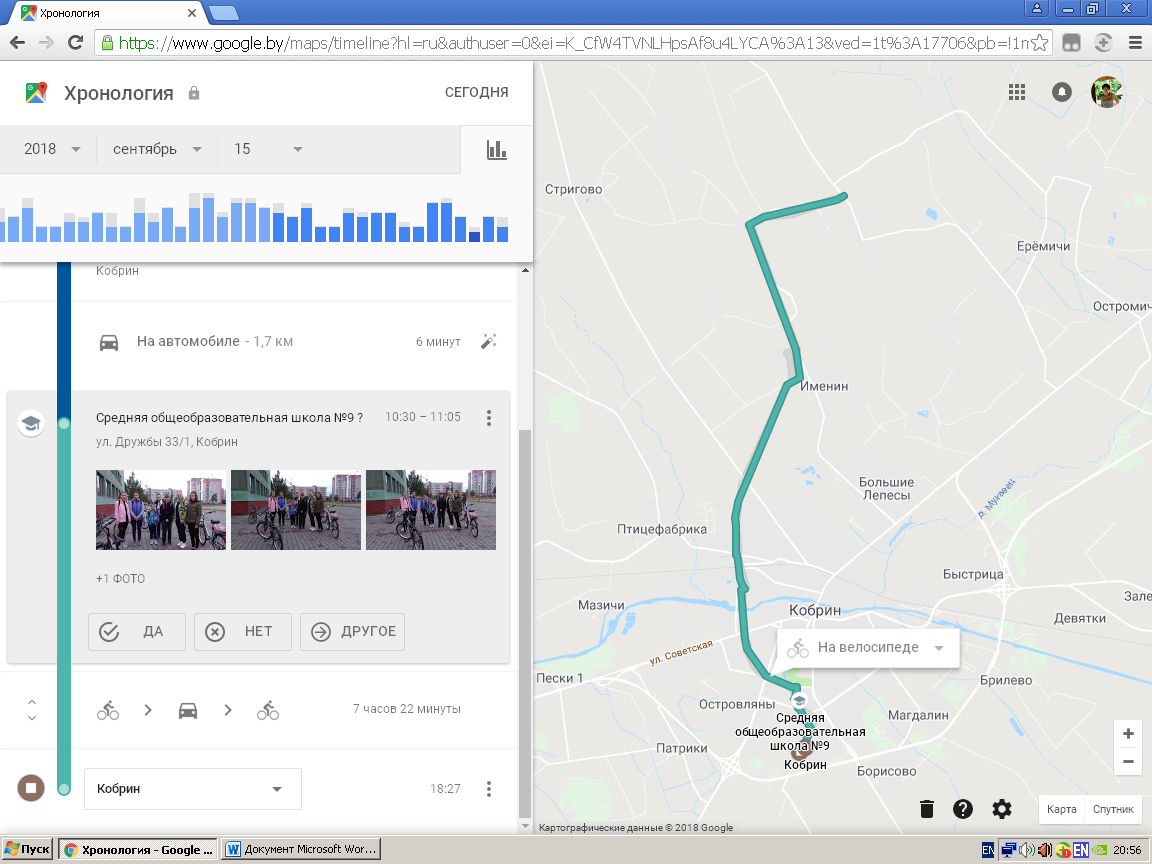Bookmark this page with the star

pos(1039,43)
